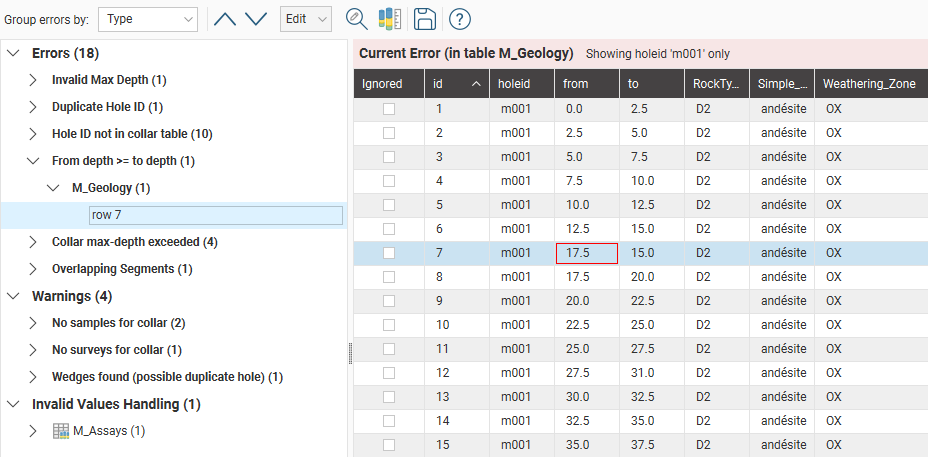This screenshot has width=928, height=457.
Task: Click the from cell showing 17.5 in row 7
Action: coord(586,253)
